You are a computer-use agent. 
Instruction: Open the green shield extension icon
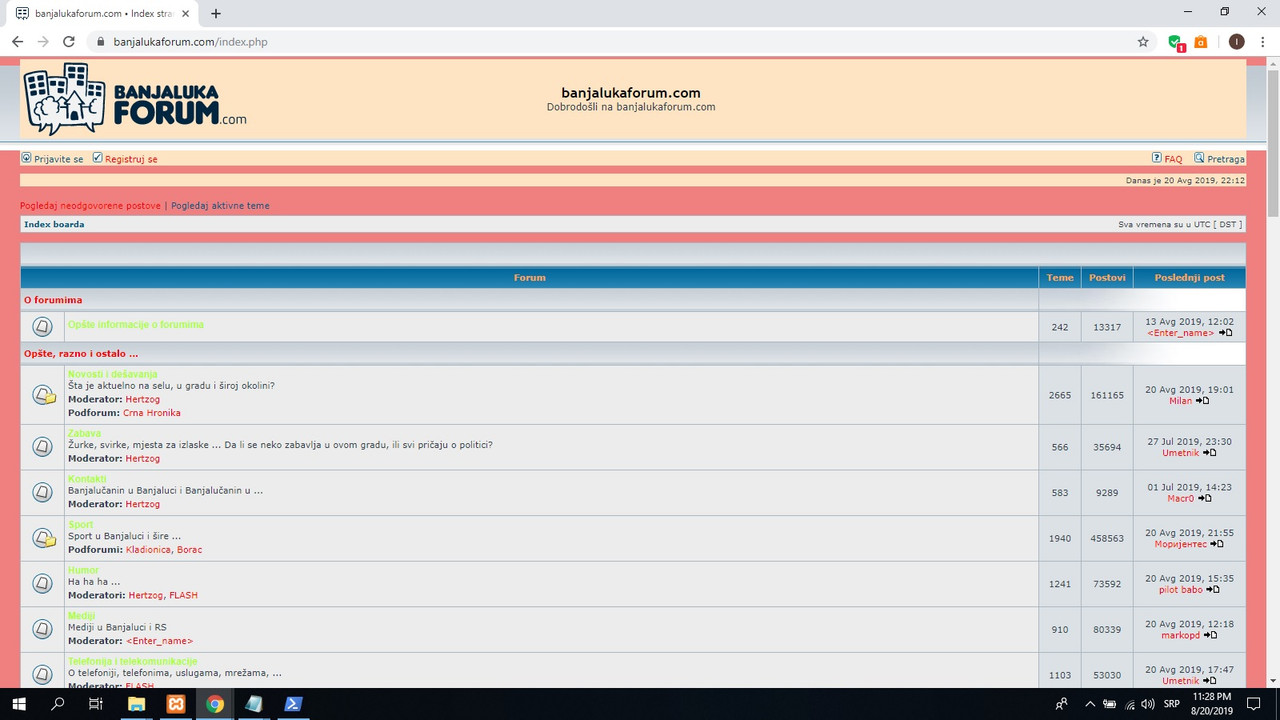click(x=1176, y=42)
